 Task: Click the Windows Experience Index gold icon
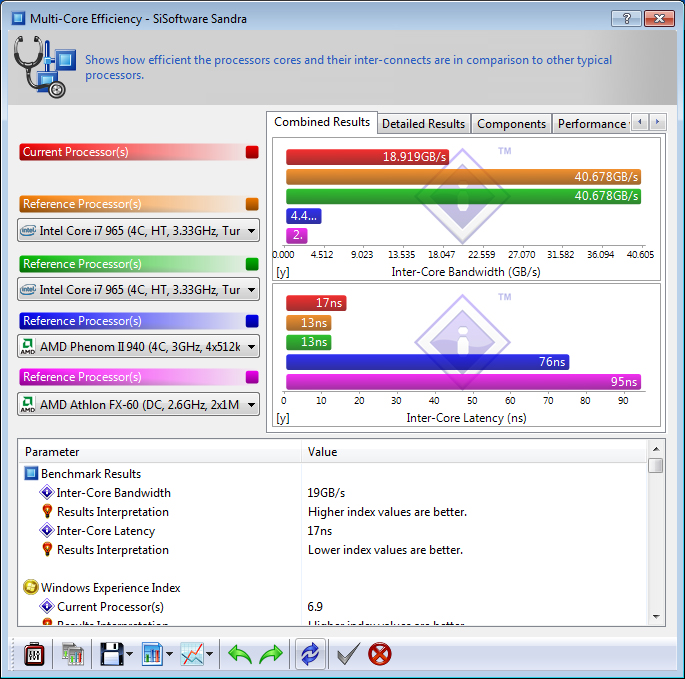pyautogui.click(x=31, y=587)
